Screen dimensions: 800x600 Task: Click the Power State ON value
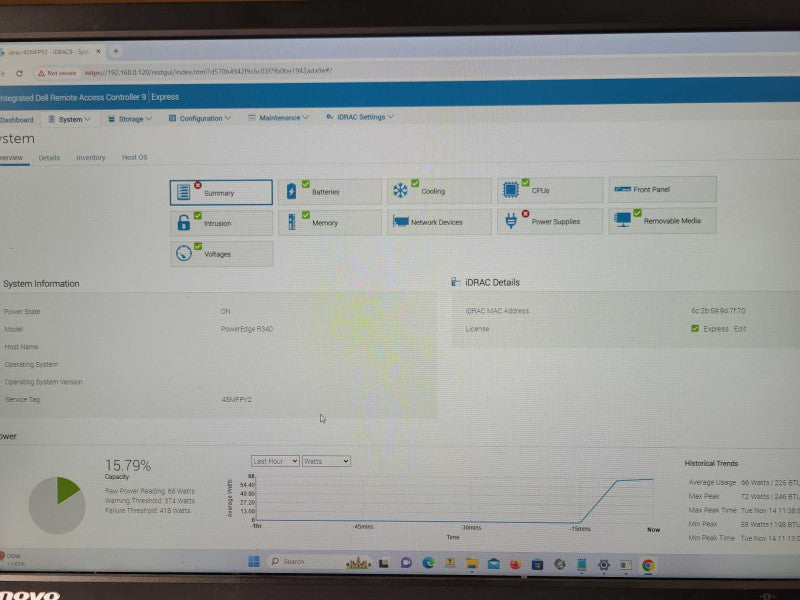[x=226, y=311]
